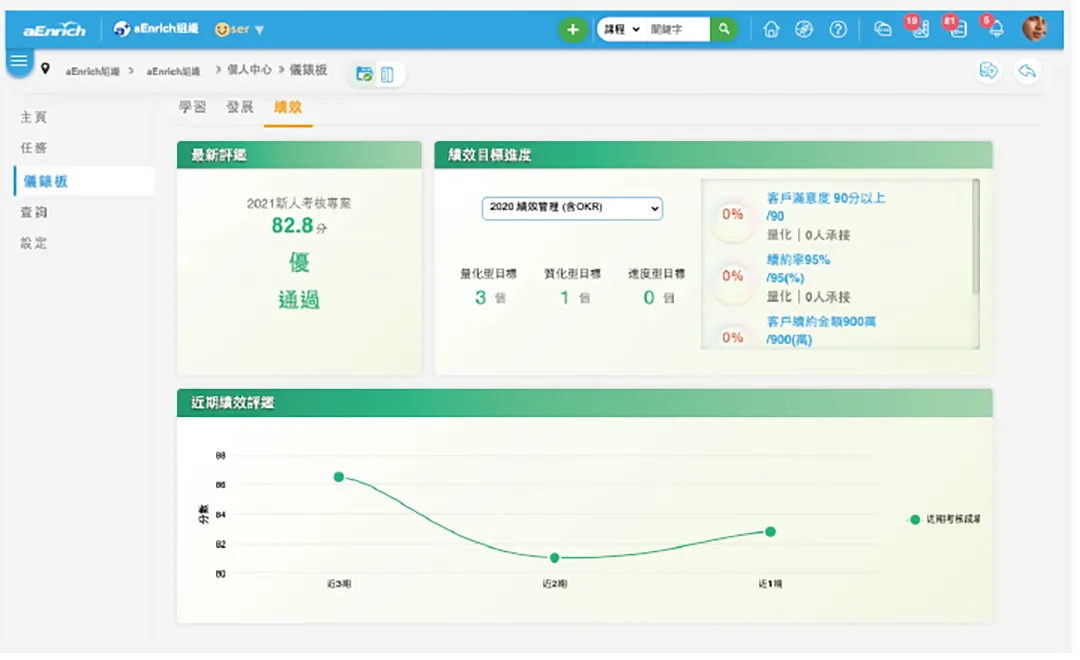The image size is (1080, 660).
Task: Open the 客戶滿意度 90分以上 goal link
Action: point(825,198)
